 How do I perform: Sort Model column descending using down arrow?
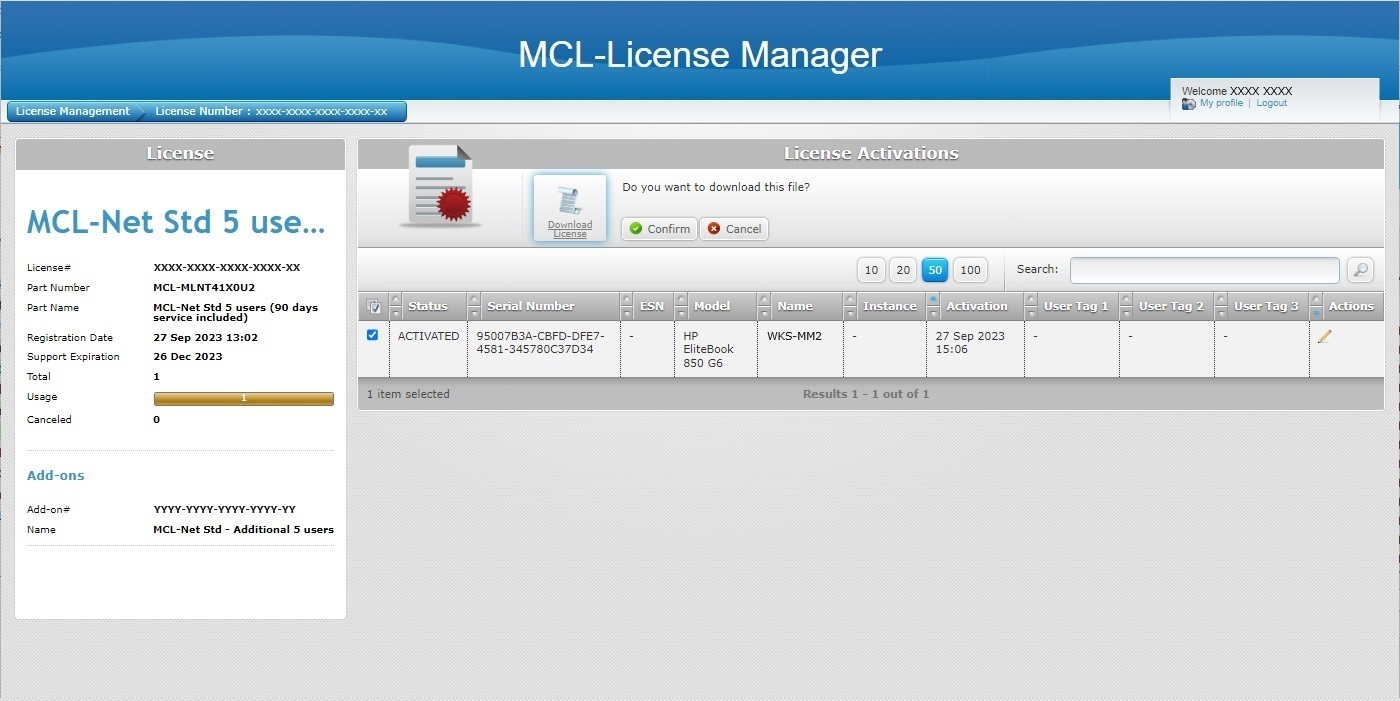681,313
